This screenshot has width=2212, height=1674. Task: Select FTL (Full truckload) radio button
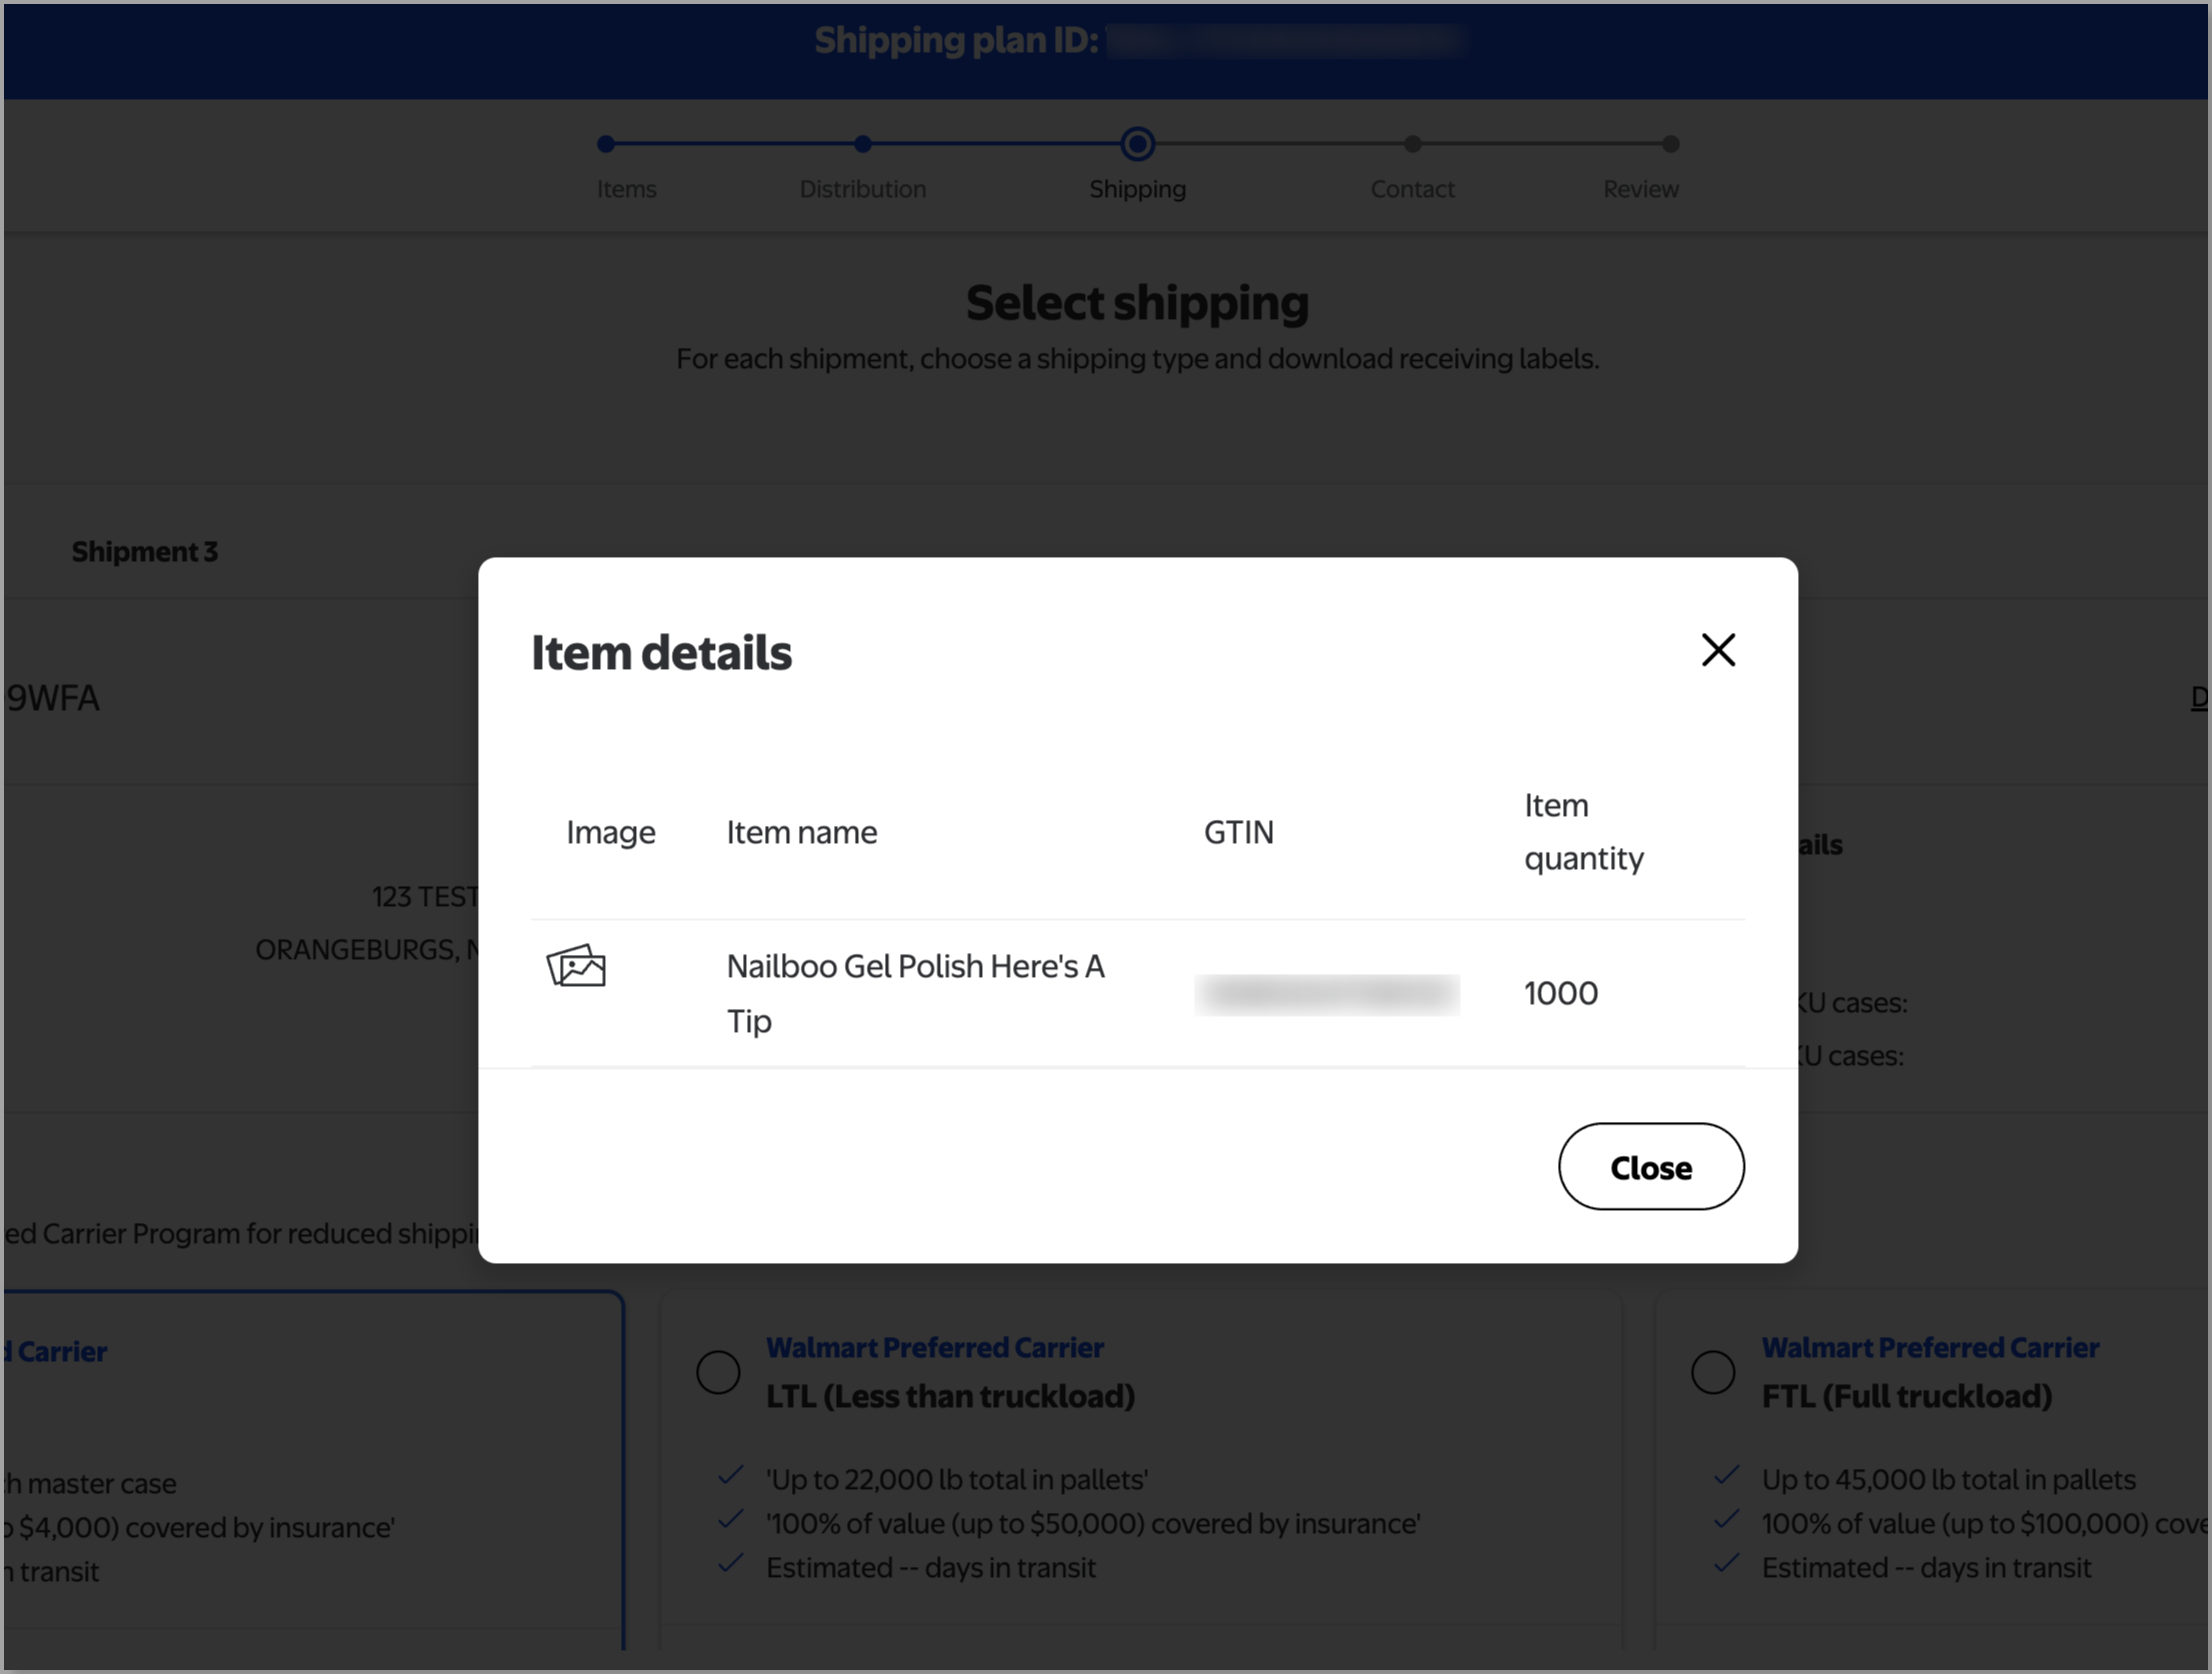(1712, 1371)
